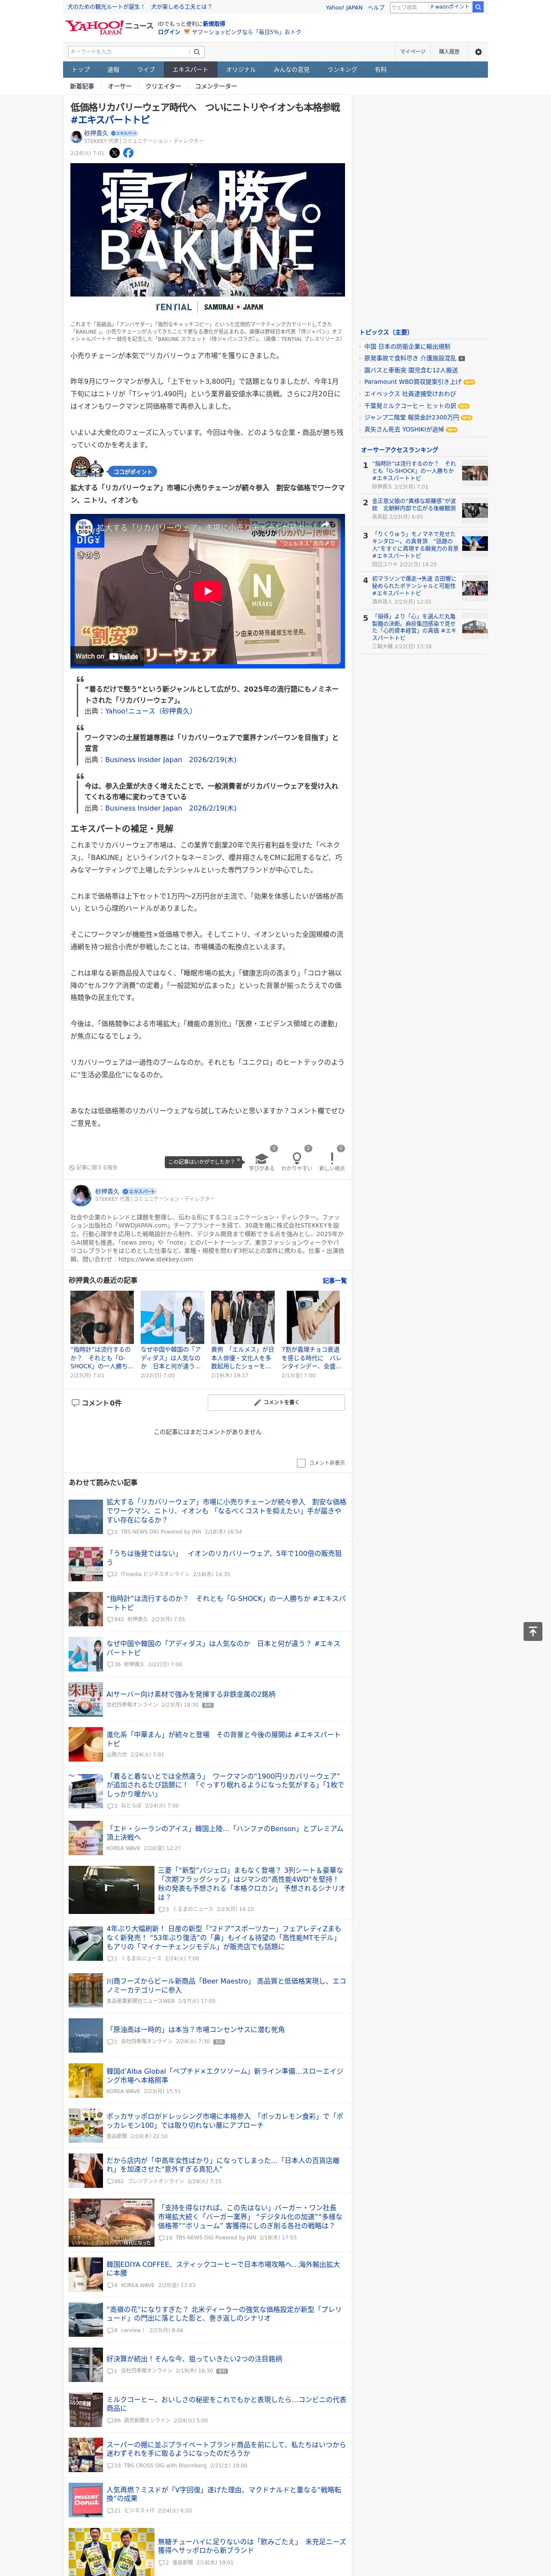The width and height of the screenshot is (551, 2576).
Task: Open article about ミスド V字回復
Action: click(x=224, y=2494)
